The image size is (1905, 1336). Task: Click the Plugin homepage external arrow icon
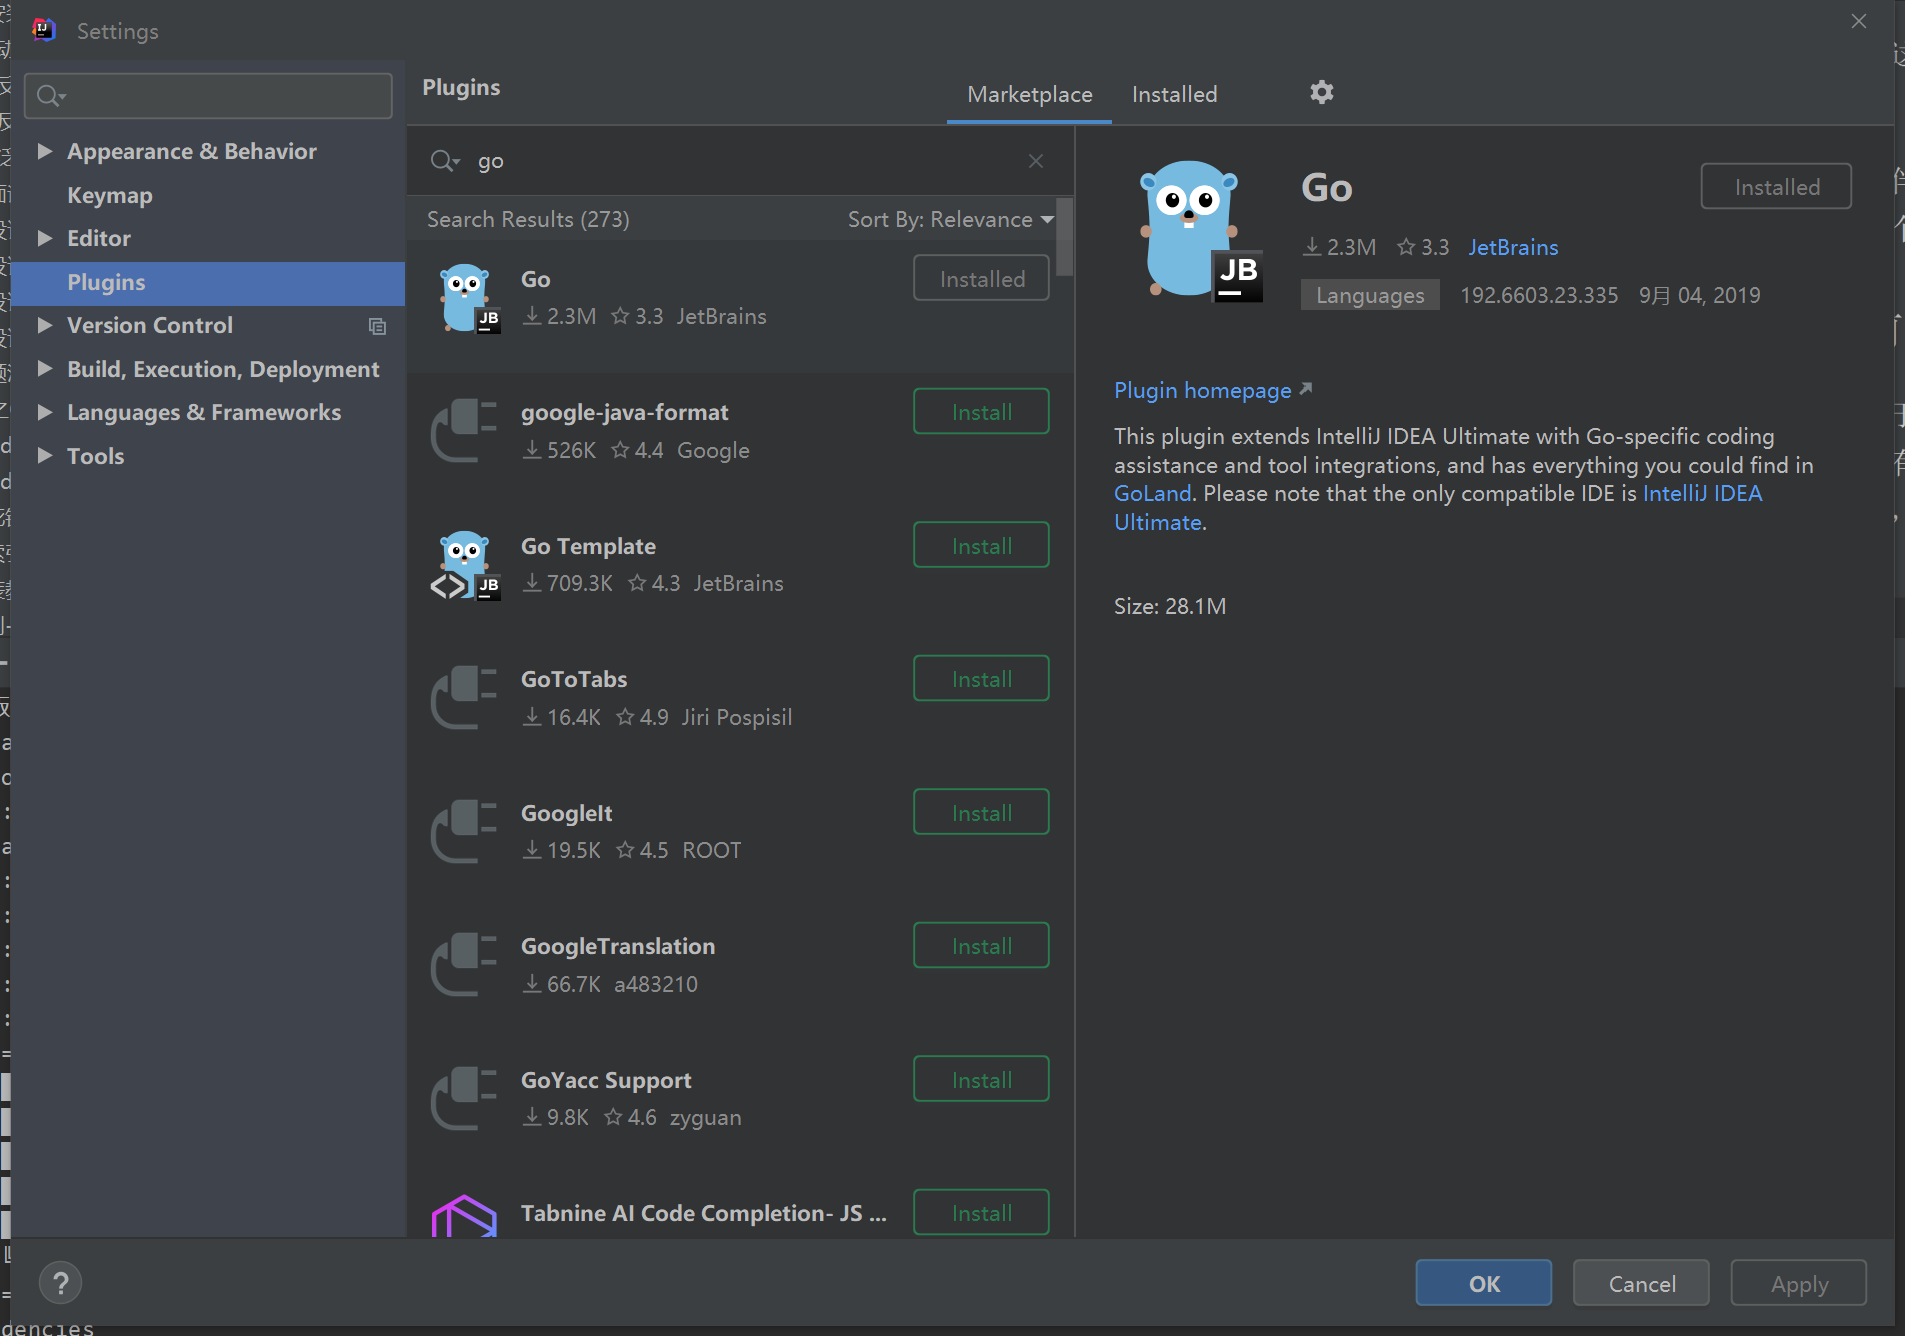(1305, 389)
